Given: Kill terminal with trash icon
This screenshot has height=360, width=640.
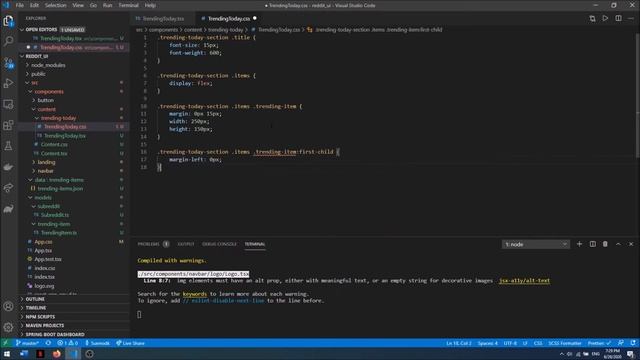Looking at the screenshot, I should (x=605, y=244).
